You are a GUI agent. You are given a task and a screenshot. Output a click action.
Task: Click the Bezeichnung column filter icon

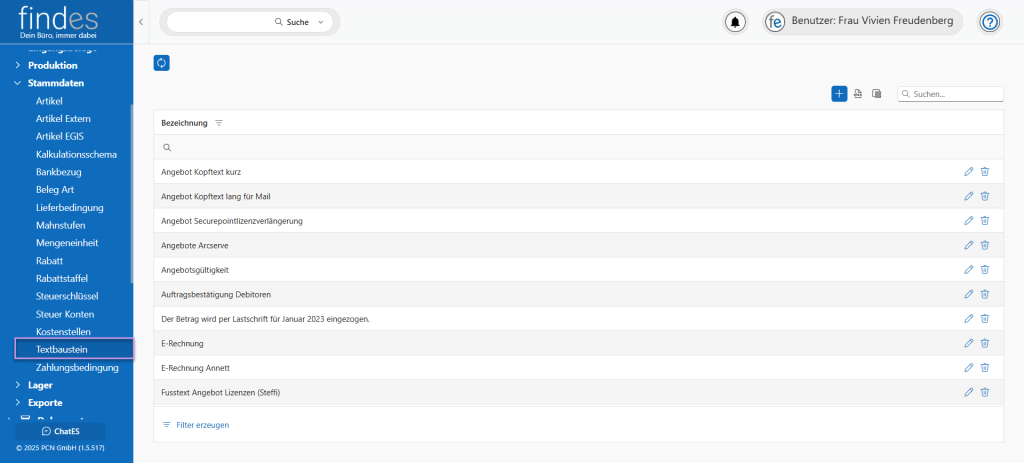(x=219, y=123)
